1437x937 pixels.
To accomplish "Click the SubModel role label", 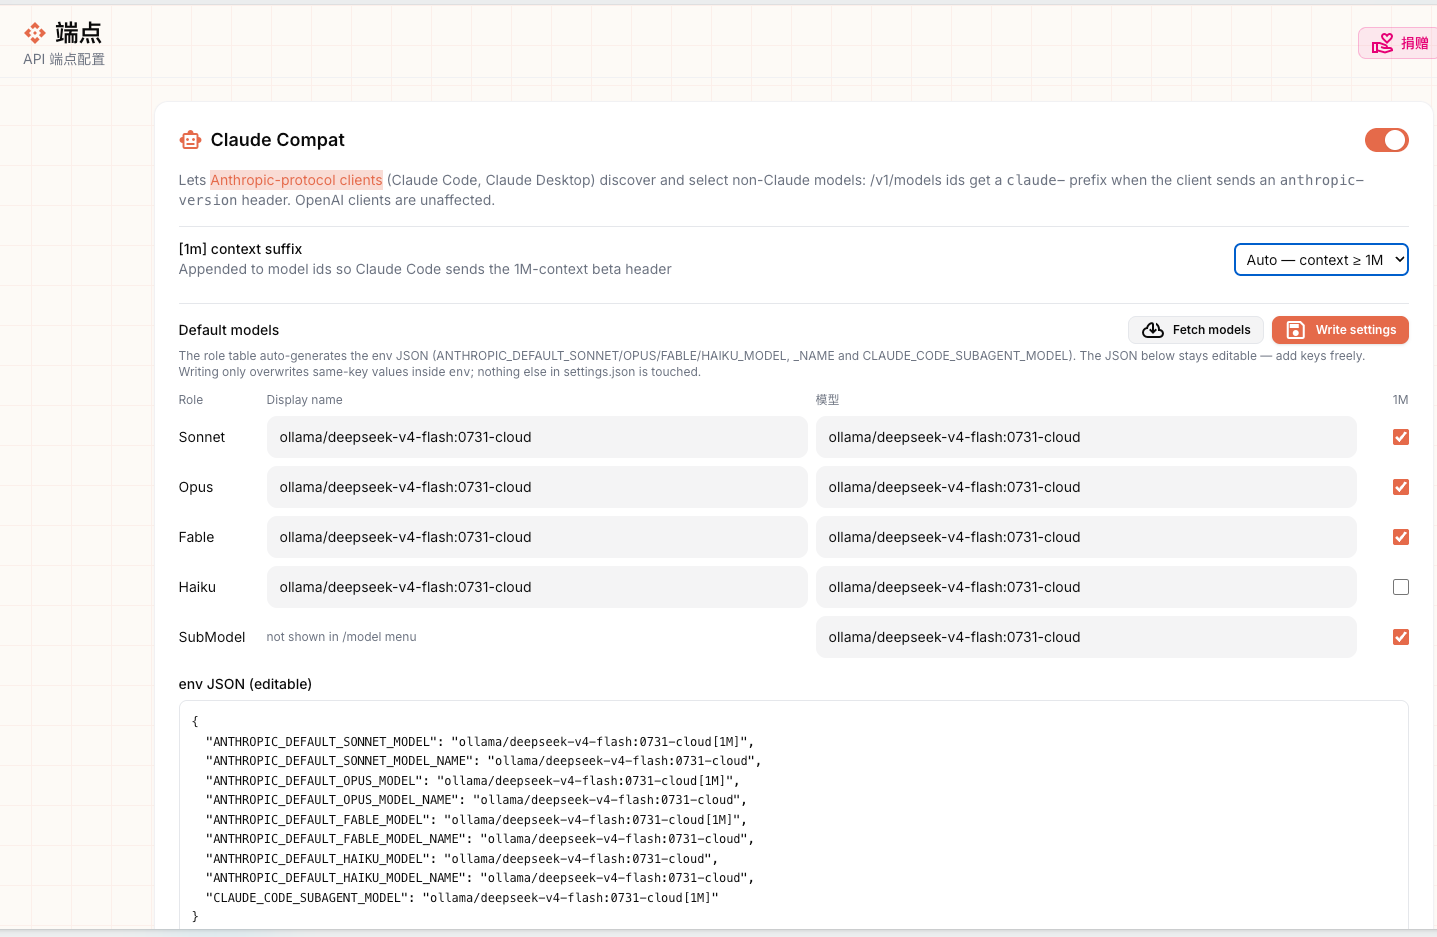I will pos(212,637).
